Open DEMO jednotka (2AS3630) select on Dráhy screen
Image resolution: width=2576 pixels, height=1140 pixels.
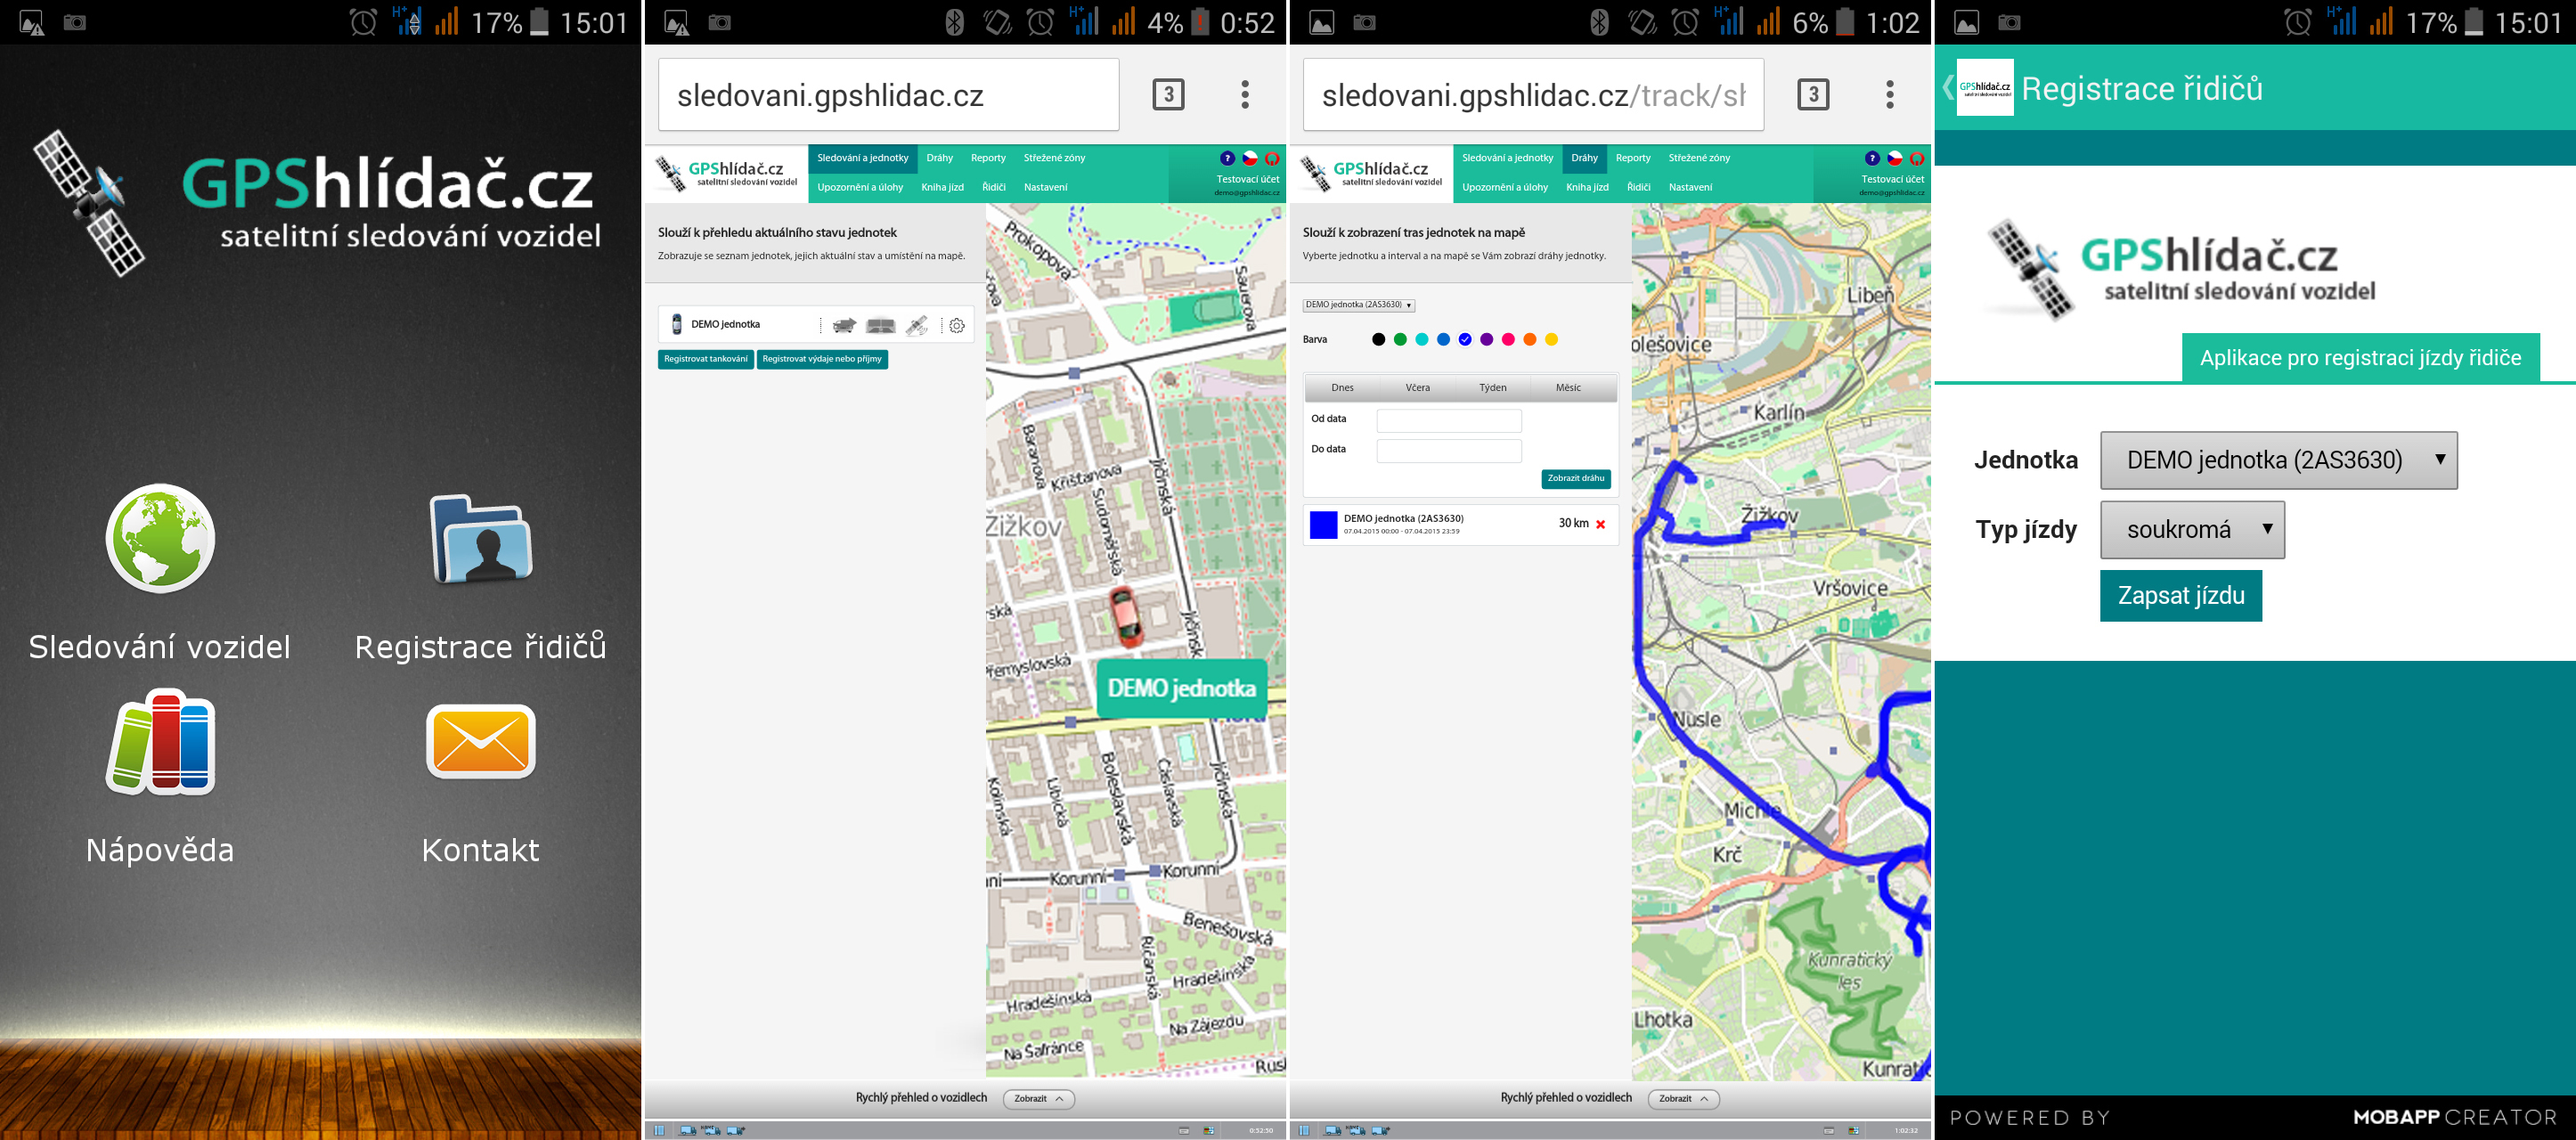(1358, 305)
